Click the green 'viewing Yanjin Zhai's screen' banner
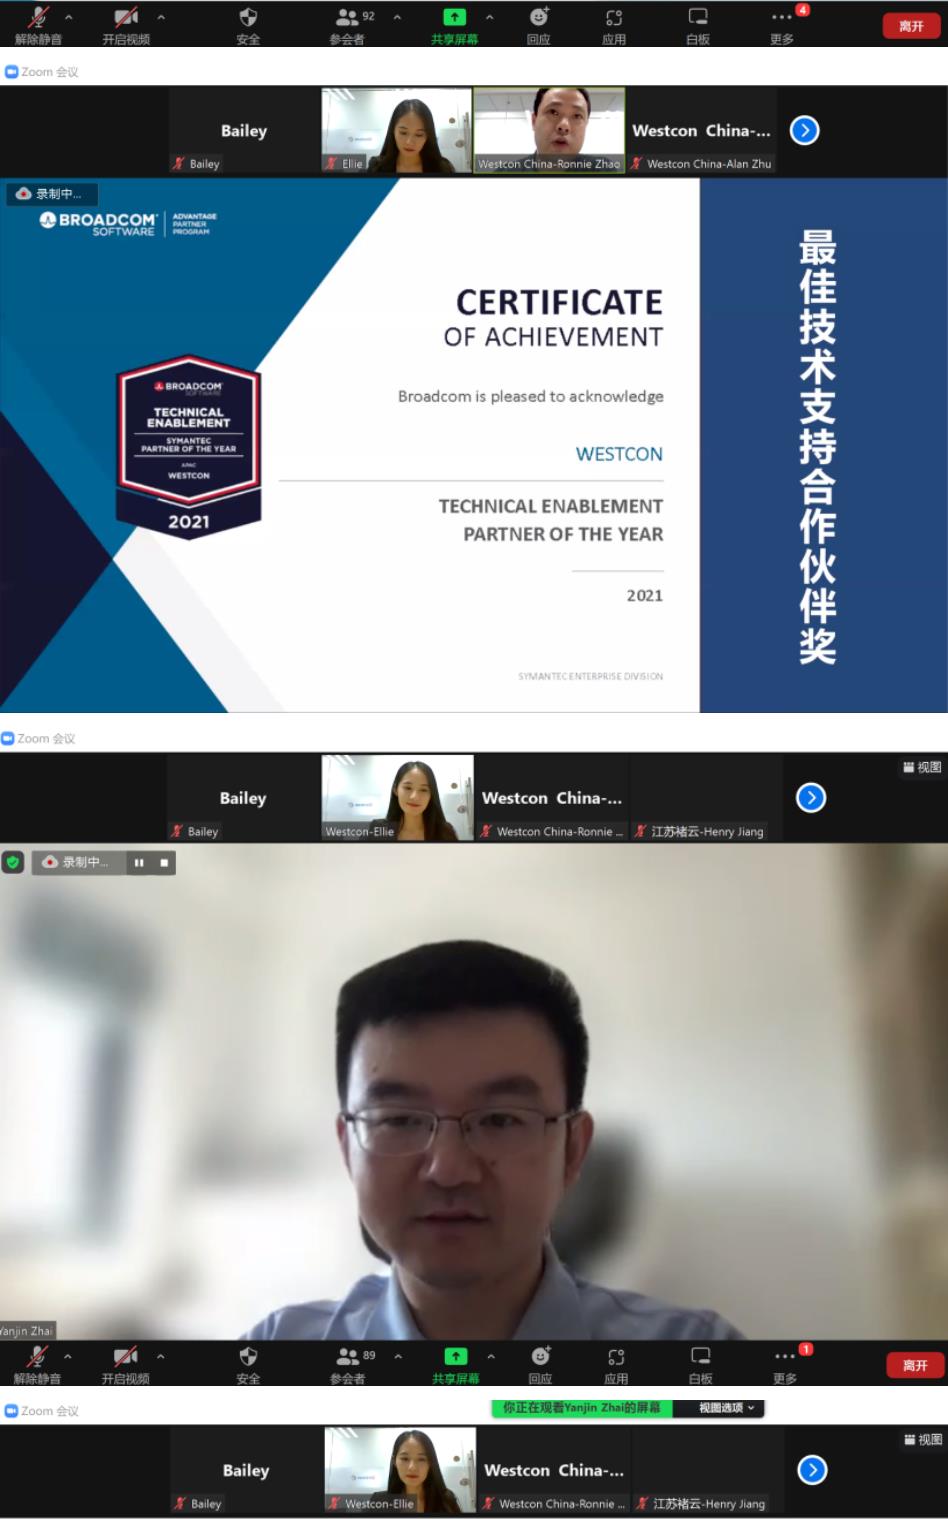This screenshot has height=1519, width=948. point(582,1408)
